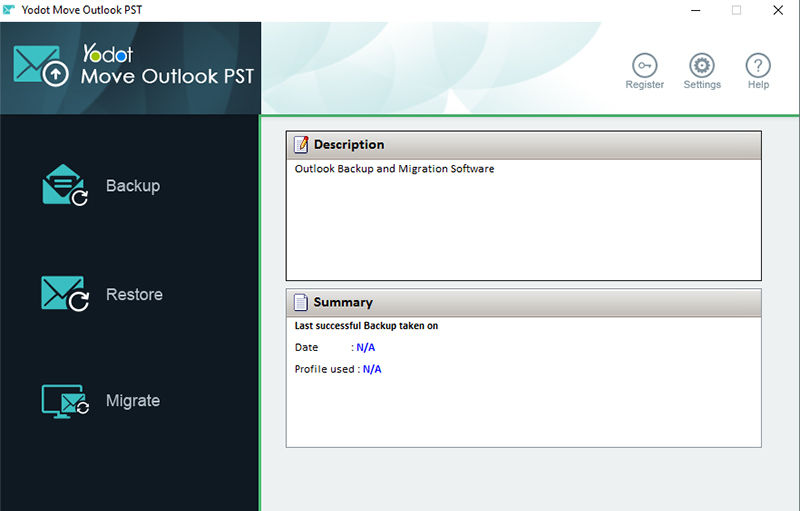This screenshot has height=511, width=800.
Task: Open Register via the key icon
Action: click(644, 65)
